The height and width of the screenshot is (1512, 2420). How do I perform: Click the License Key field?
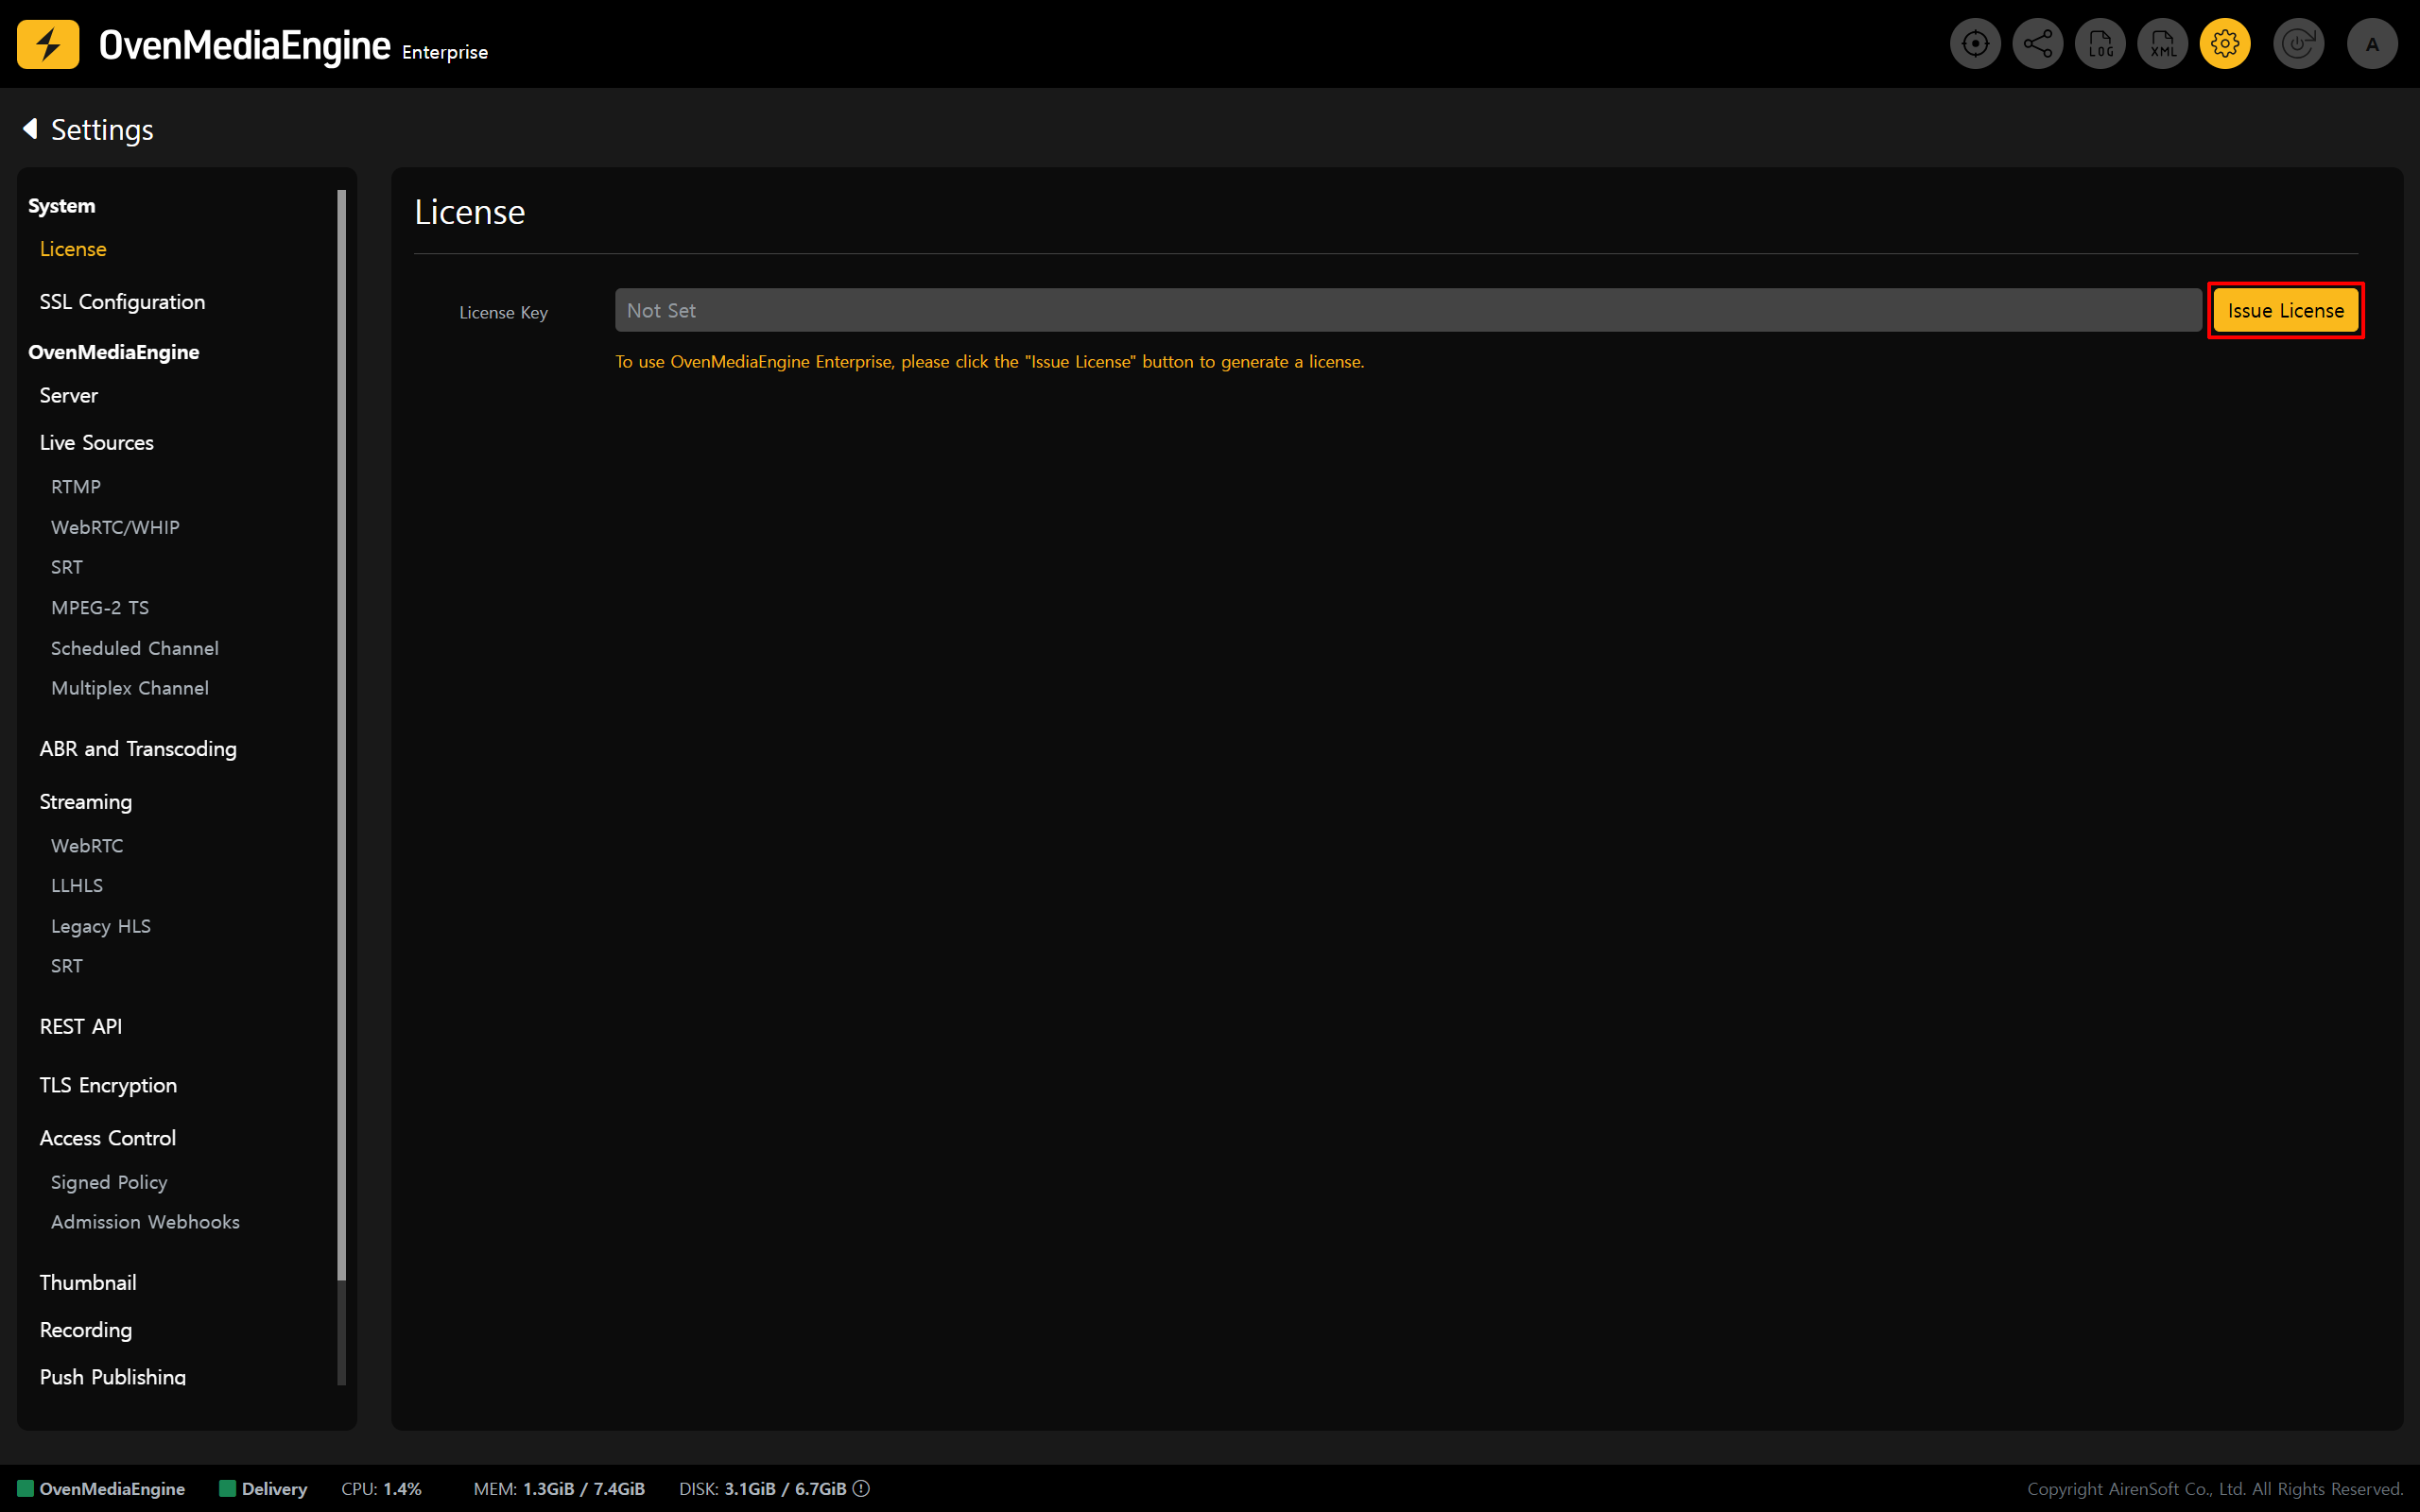click(1407, 311)
